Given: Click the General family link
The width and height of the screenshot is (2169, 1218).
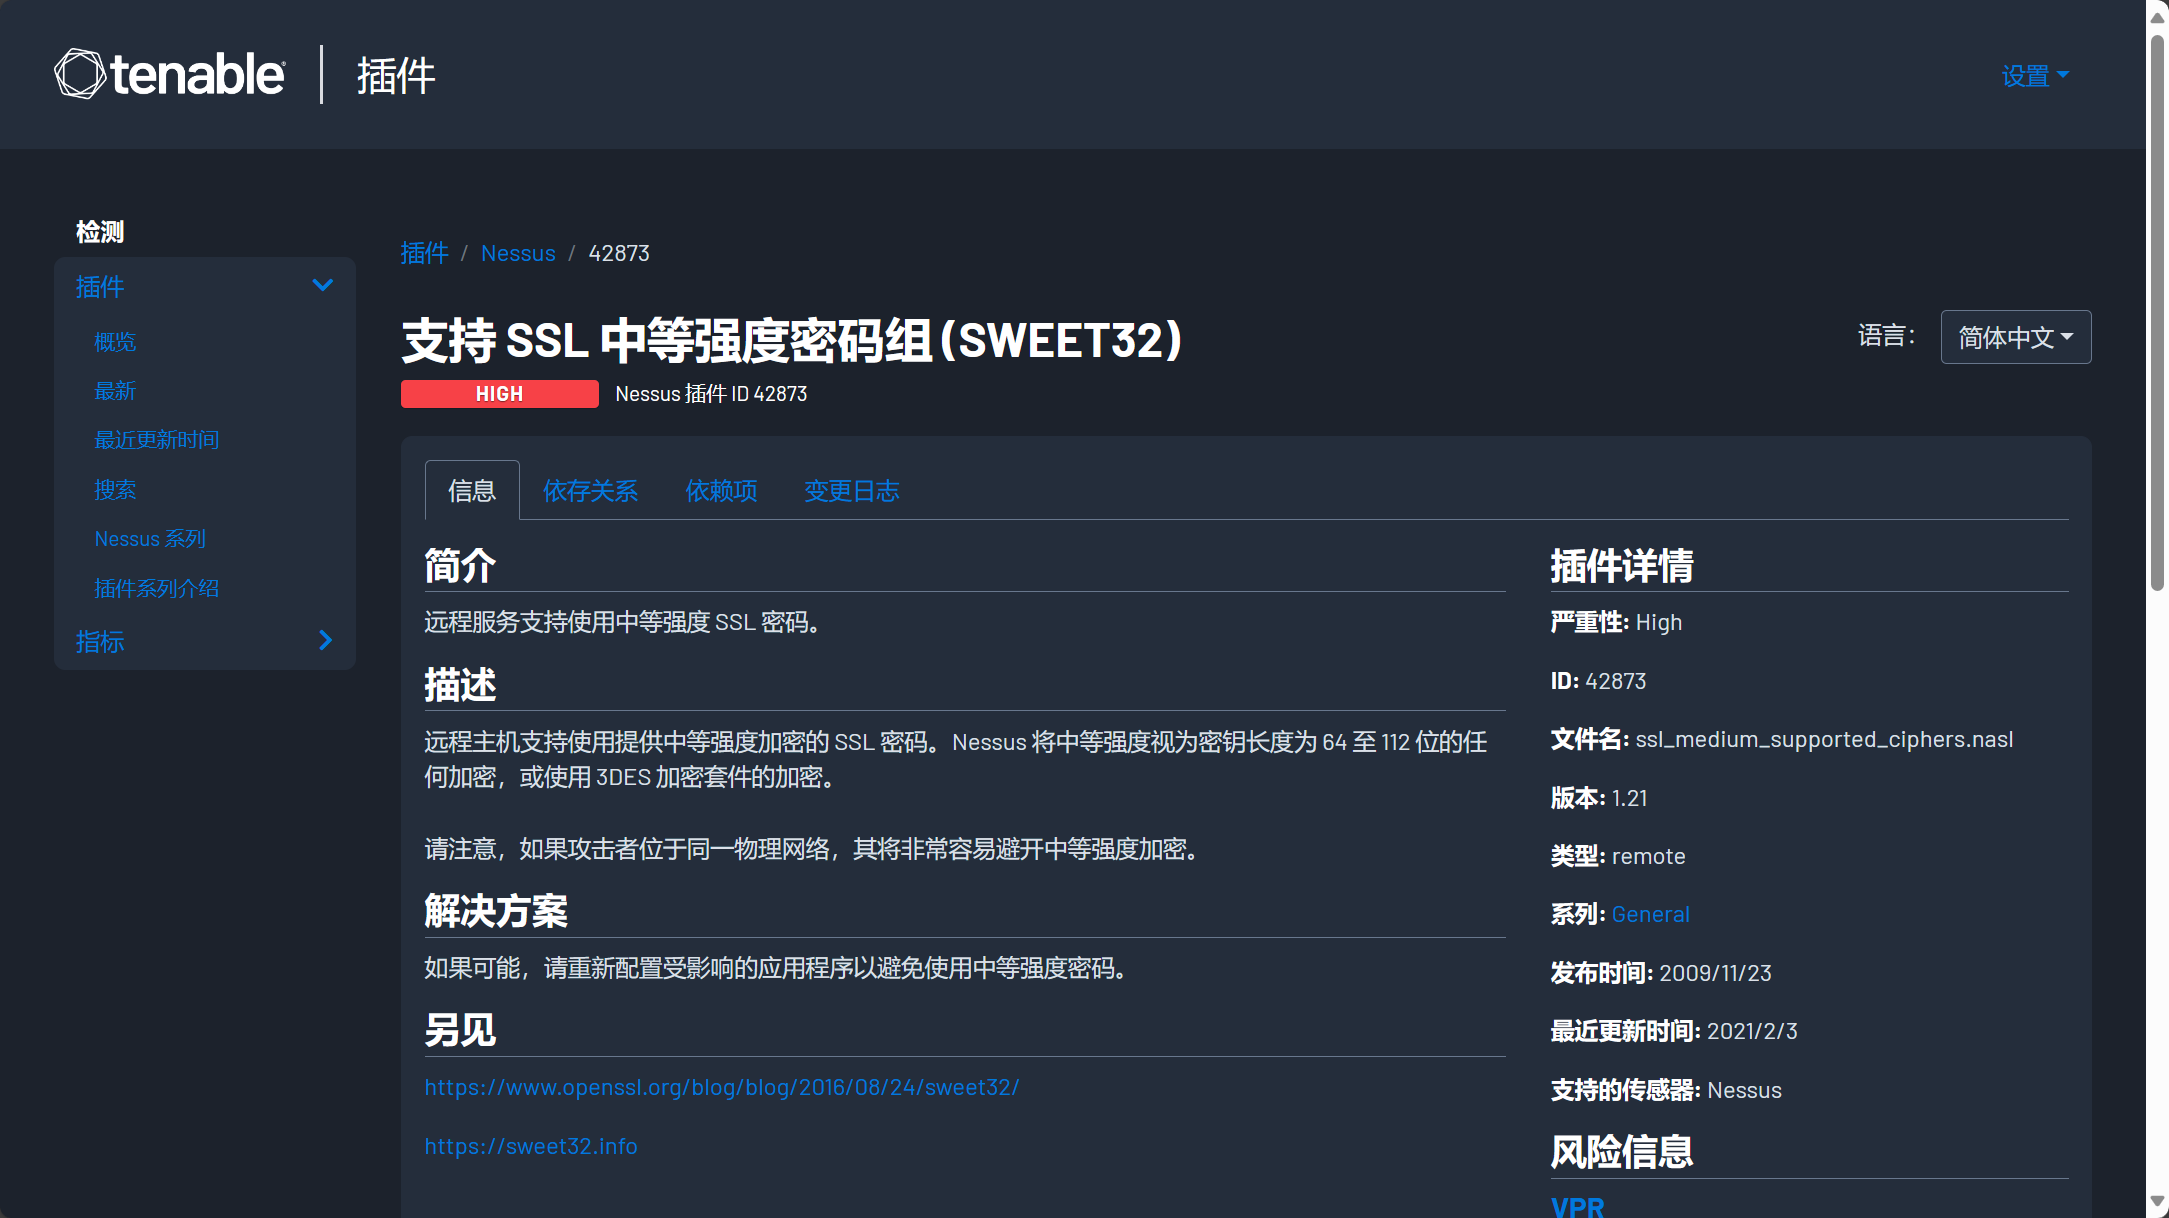Looking at the screenshot, I should (1650, 914).
